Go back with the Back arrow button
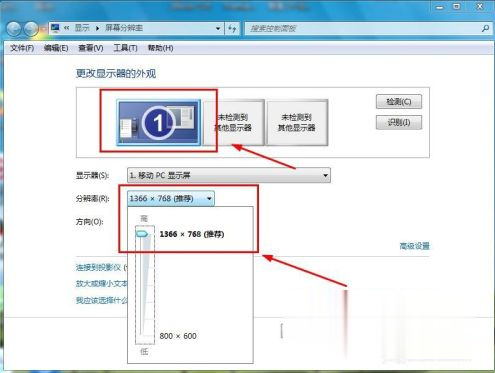 click(14, 29)
